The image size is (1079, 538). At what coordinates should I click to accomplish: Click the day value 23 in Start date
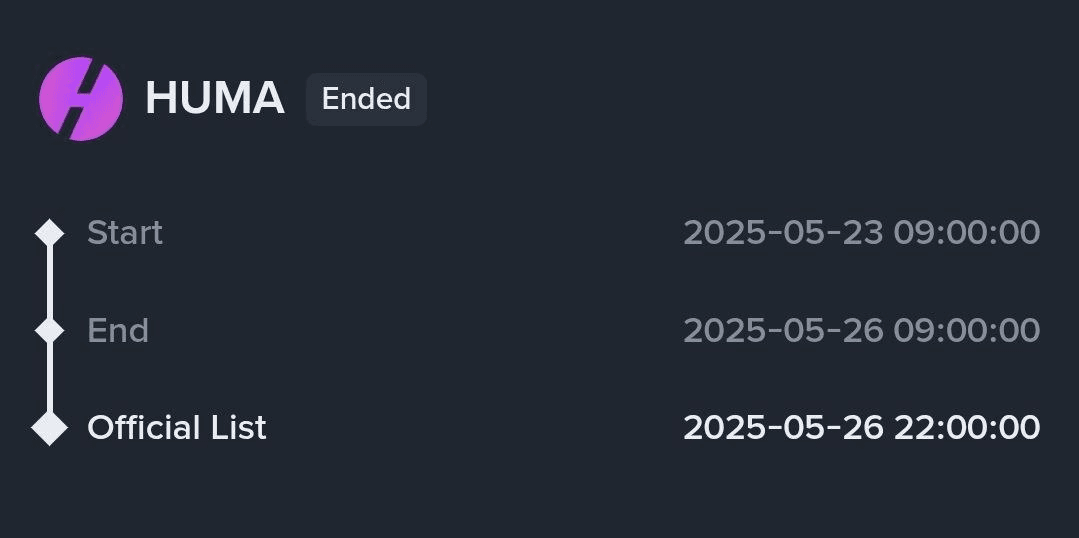[x=866, y=233]
